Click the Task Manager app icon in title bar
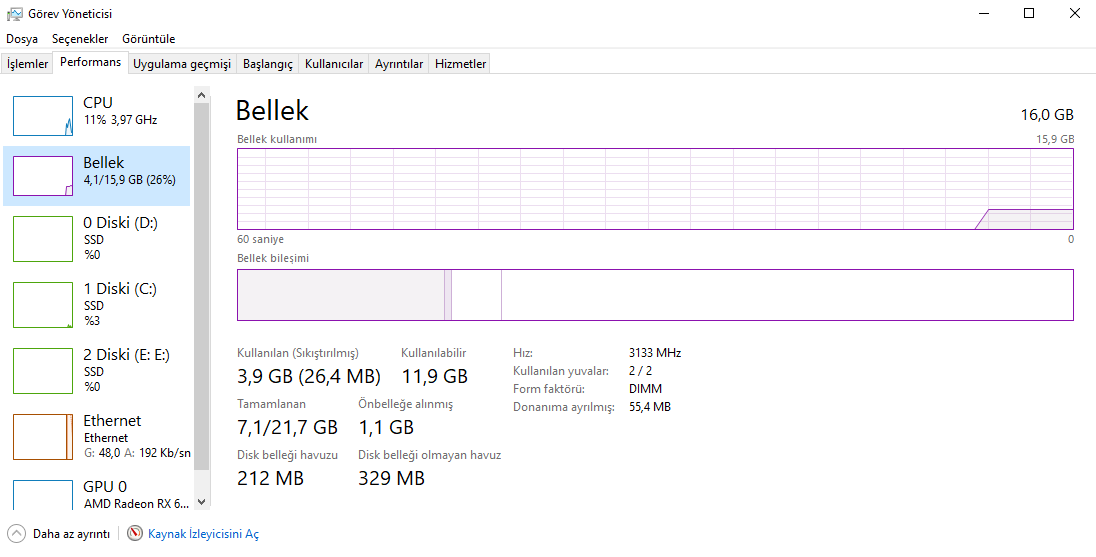Image resolution: width=1096 pixels, height=557 pixels. tap(15, 14)
